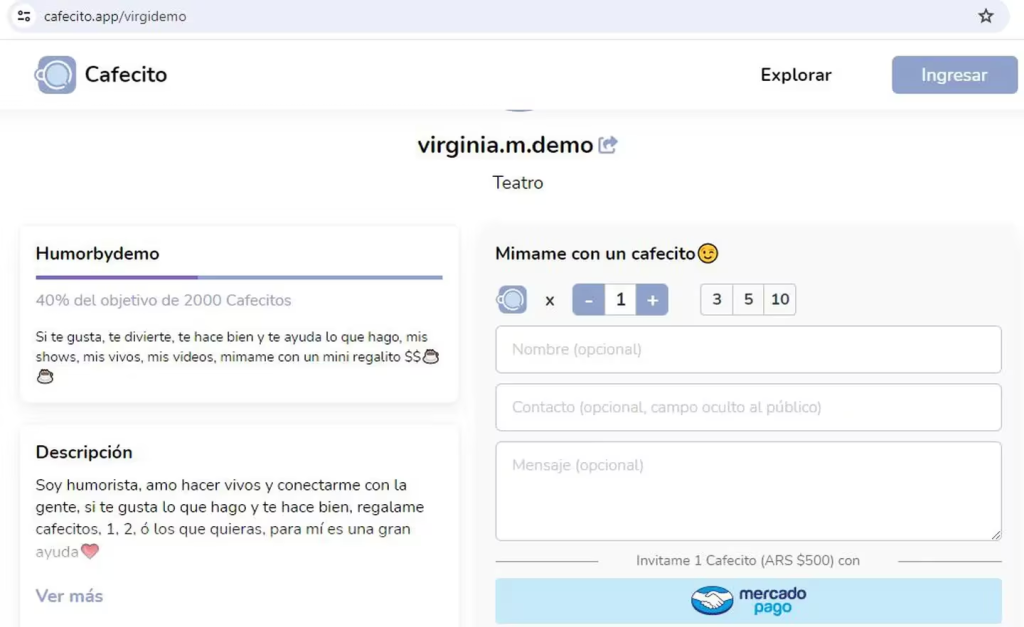Click the Cafecito brand name link
The height and width of the screenshot is (627, 1024).
tap(126, 75)
